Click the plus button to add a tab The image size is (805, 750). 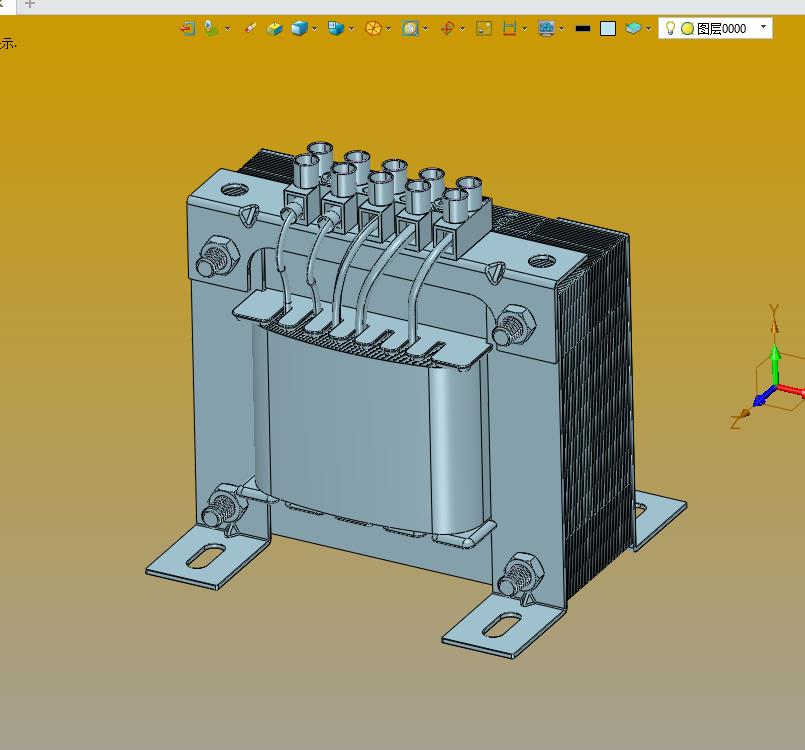[x=30, y=4]
